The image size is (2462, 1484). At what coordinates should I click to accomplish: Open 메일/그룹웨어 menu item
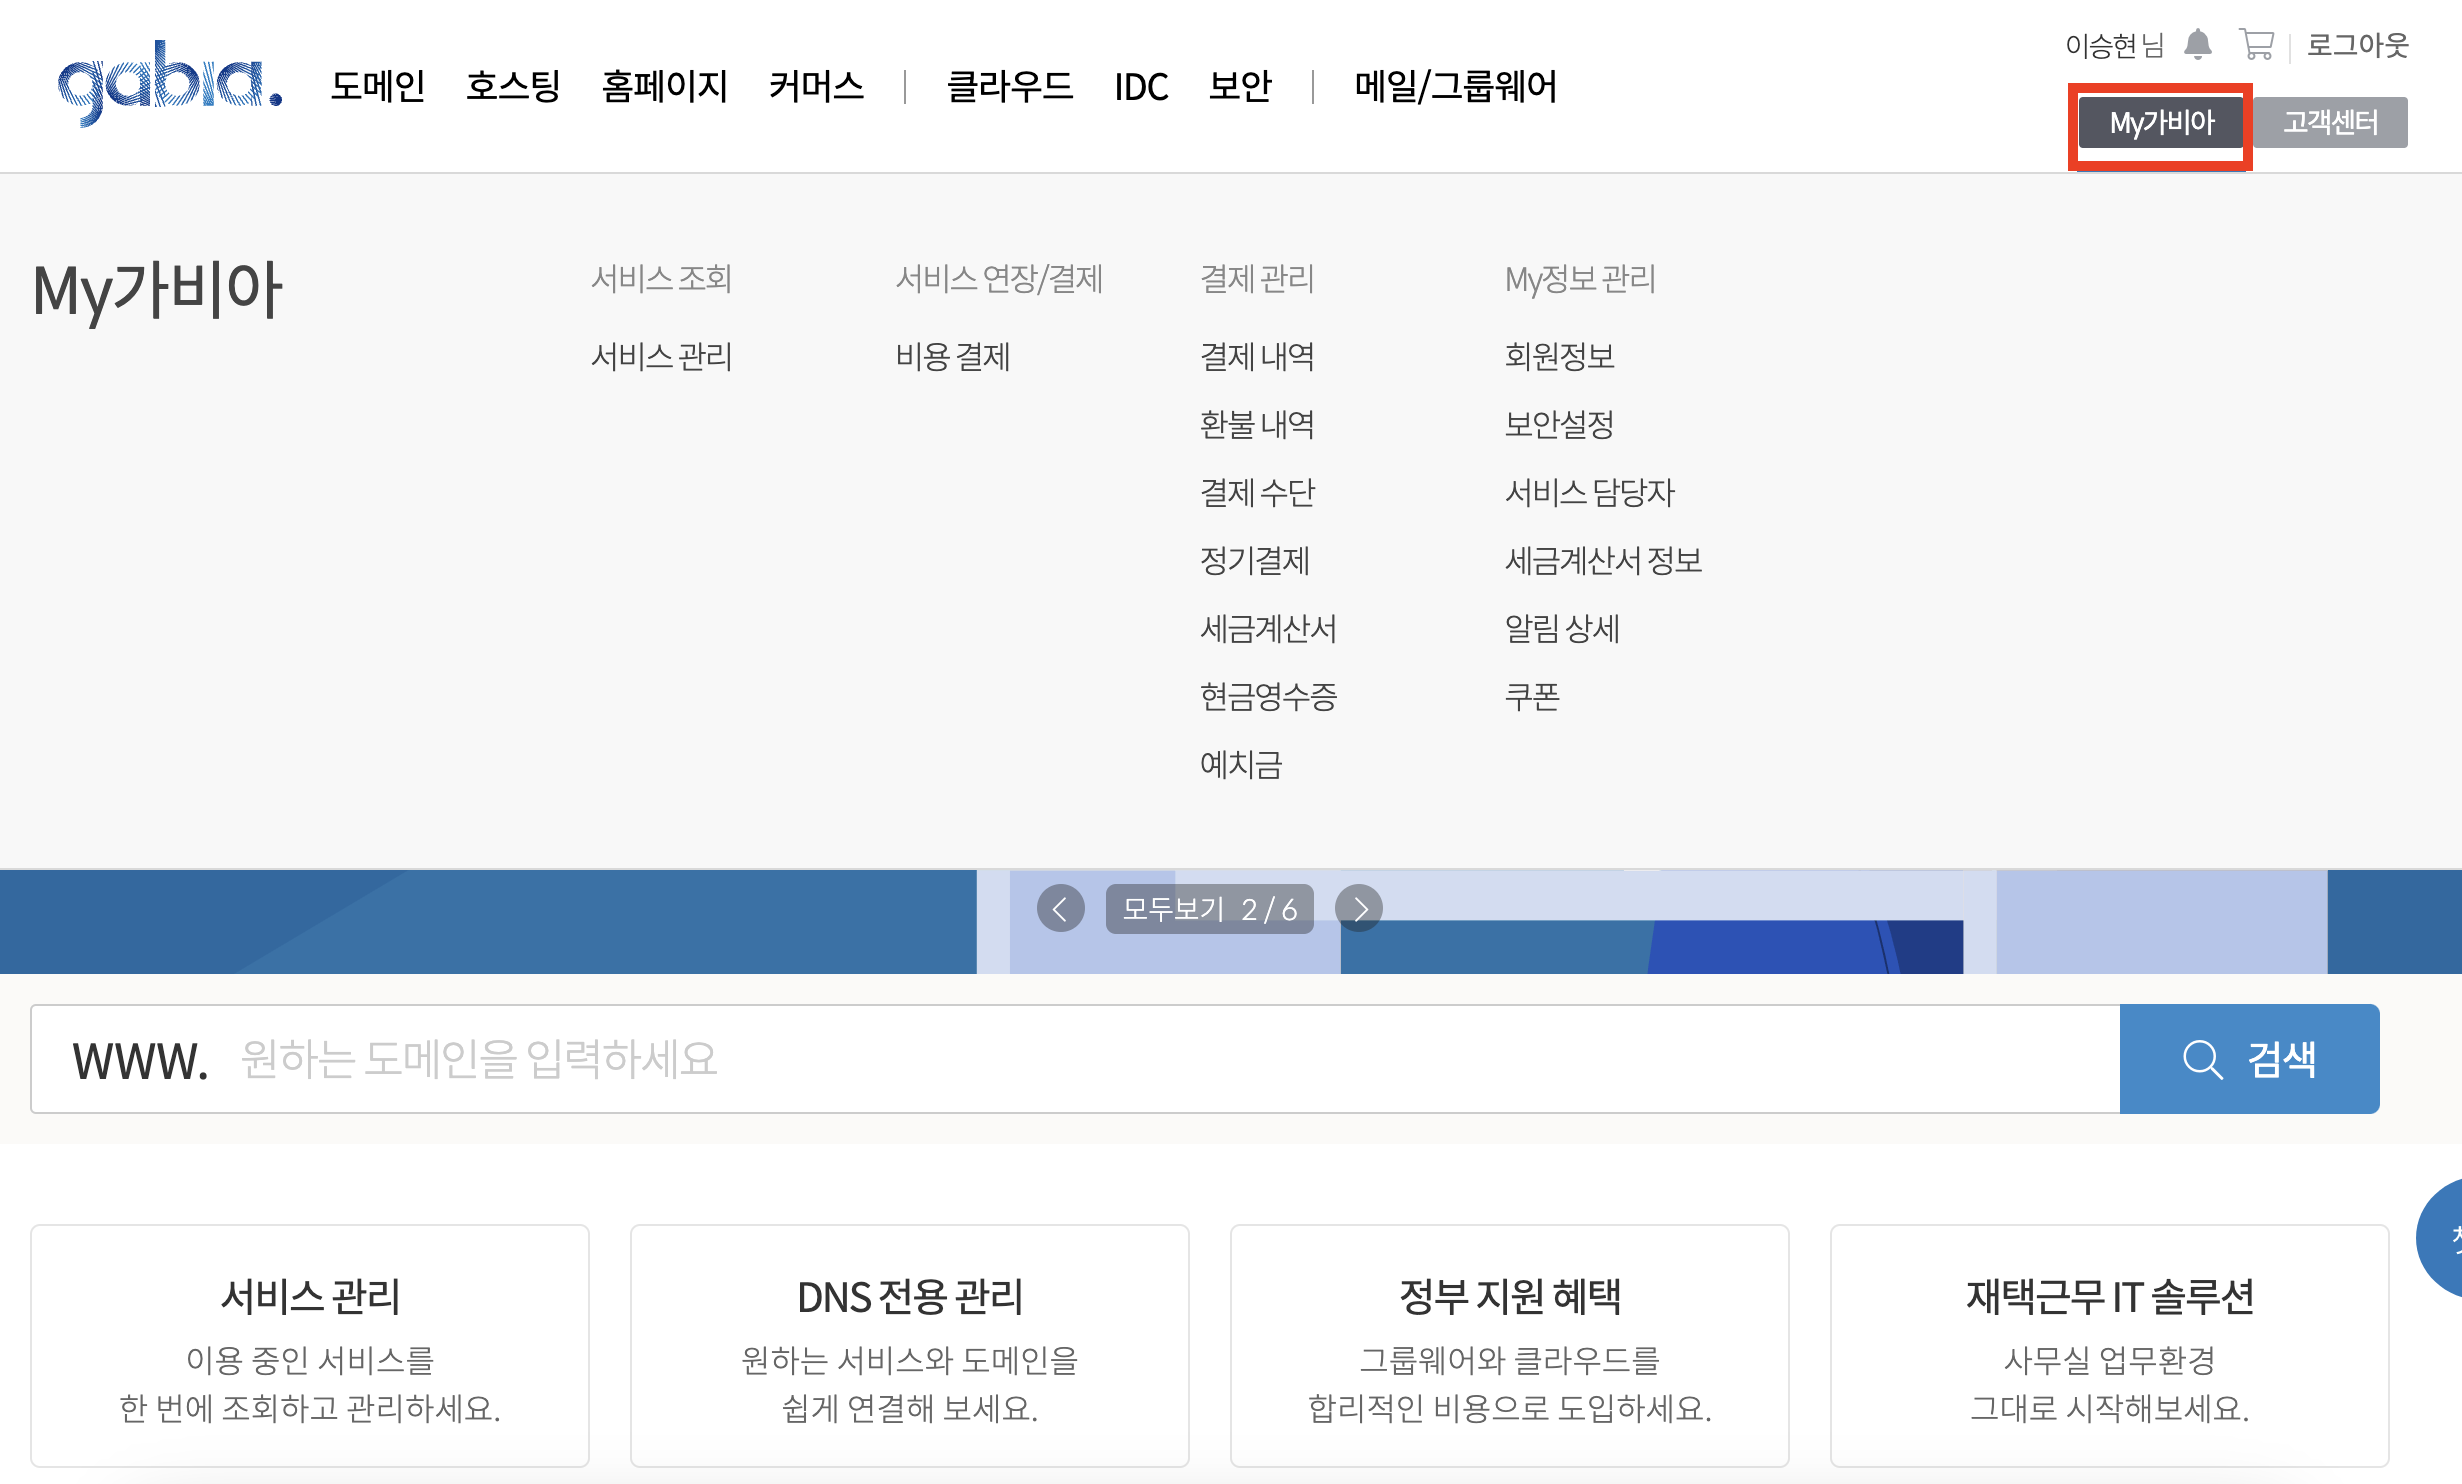(1455, 86)
